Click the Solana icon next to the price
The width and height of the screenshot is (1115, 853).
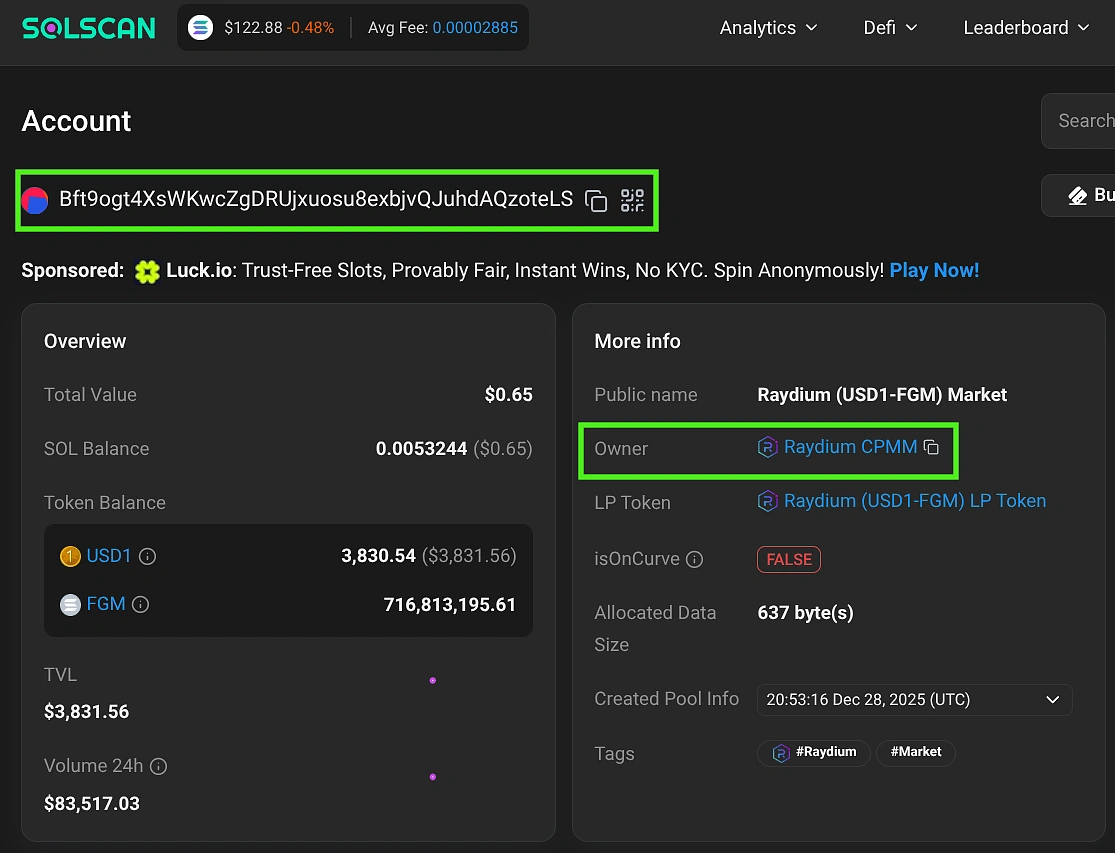coord(200,27)
